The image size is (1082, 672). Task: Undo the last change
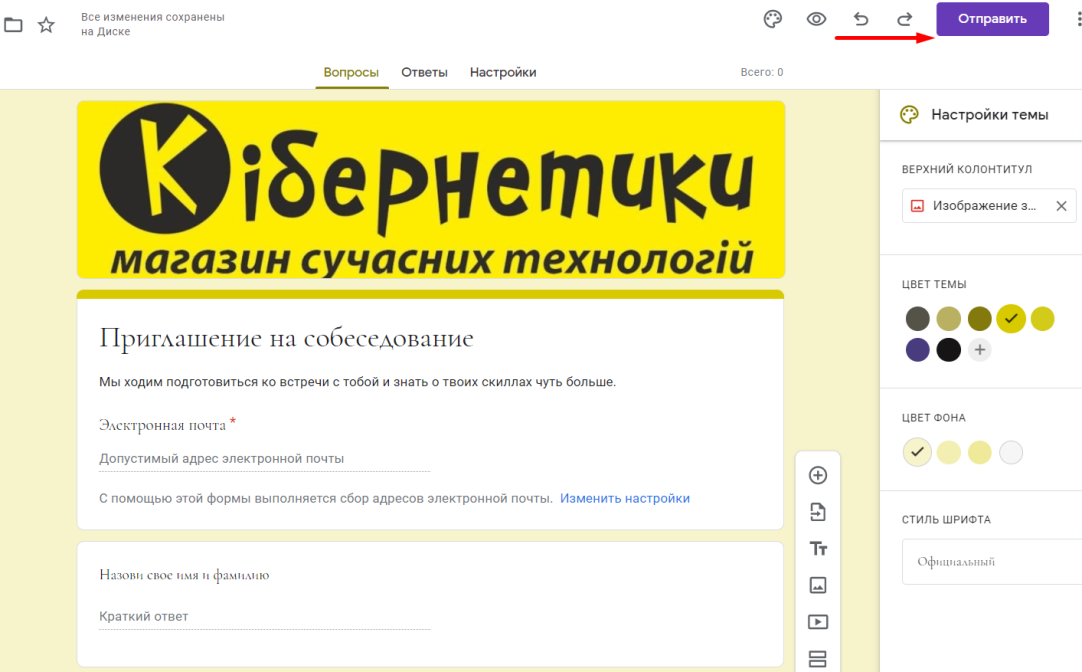coord(860,19)
